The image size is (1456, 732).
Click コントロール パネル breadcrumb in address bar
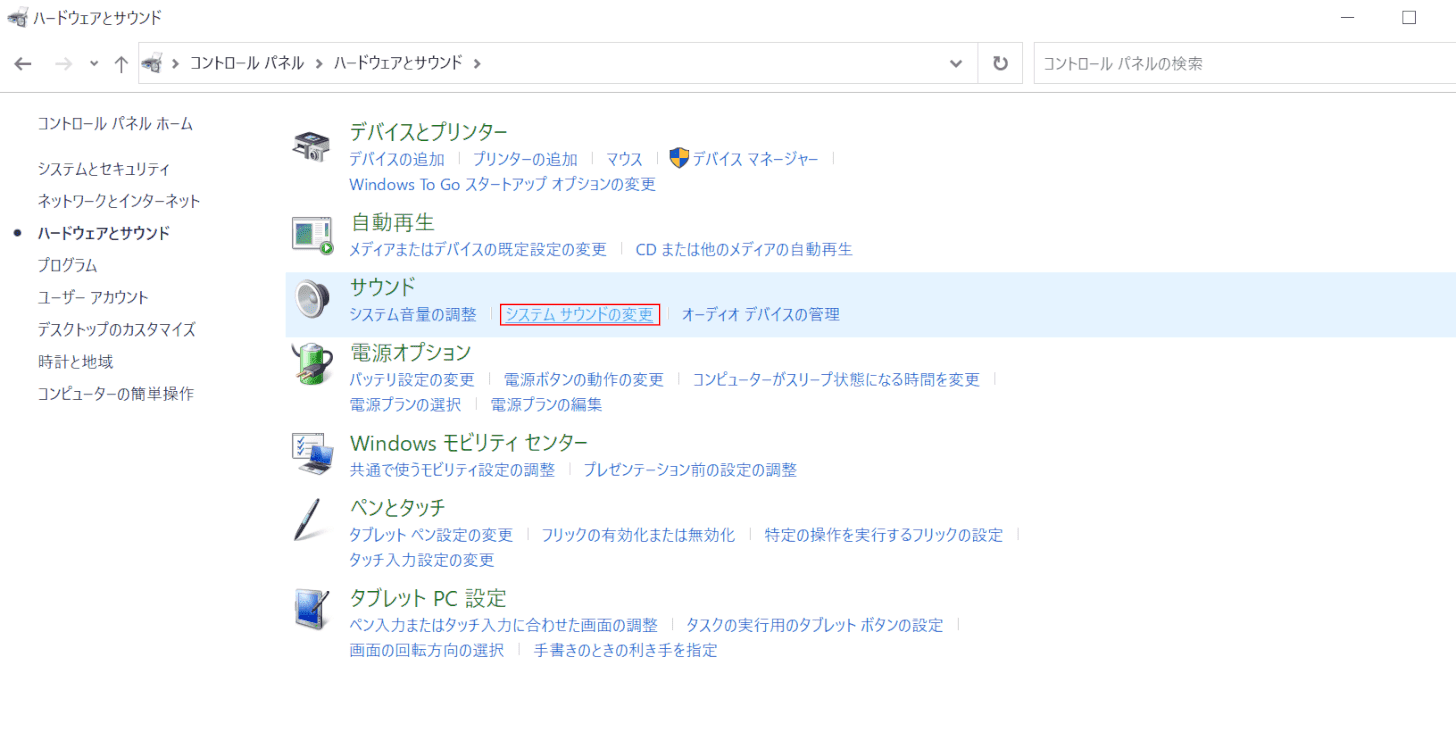(x=247, y=63)
